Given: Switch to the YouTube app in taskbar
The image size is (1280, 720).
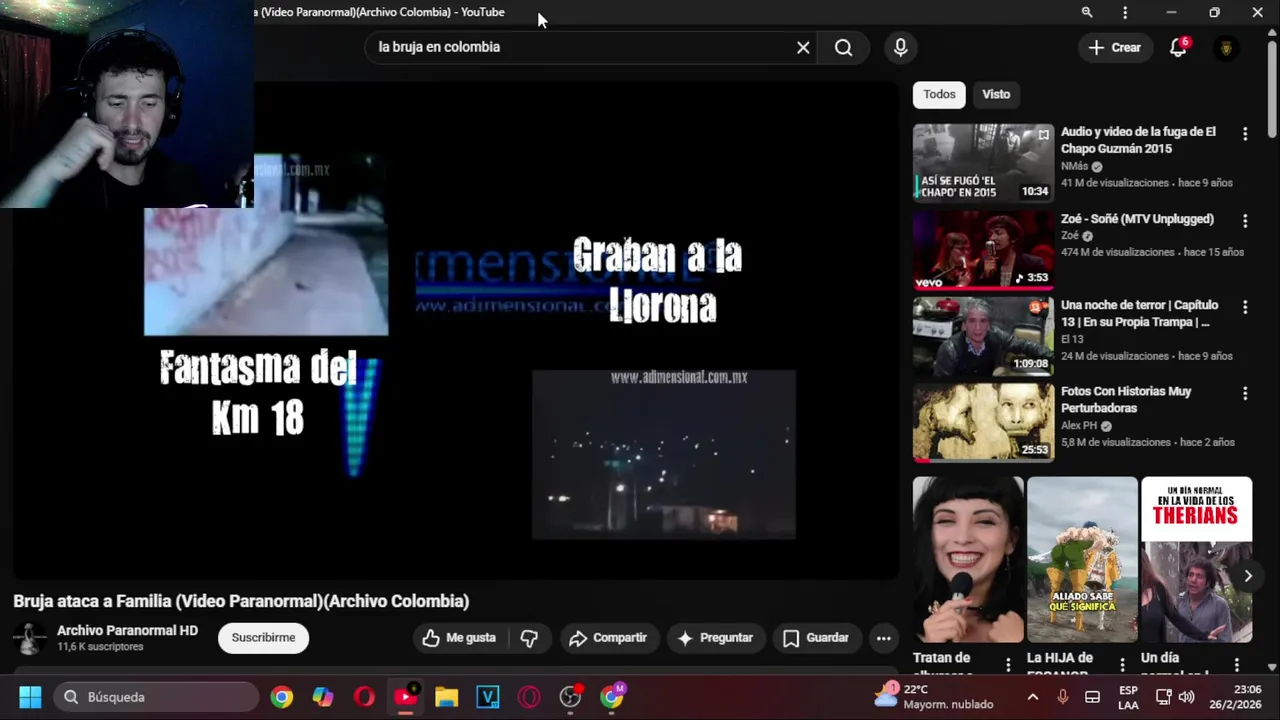Looking at the screenshot, I should (x=405, y=697).
